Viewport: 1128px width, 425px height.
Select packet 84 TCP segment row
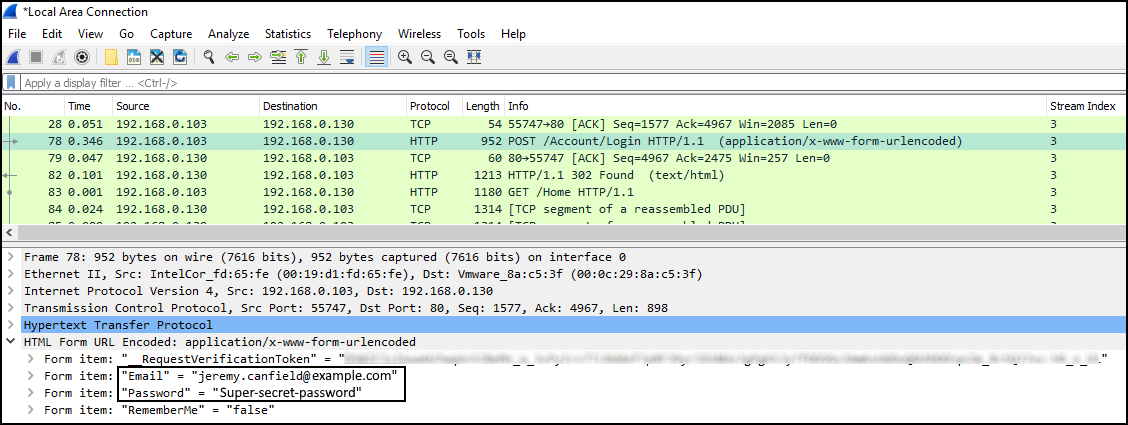coord(563,209)
